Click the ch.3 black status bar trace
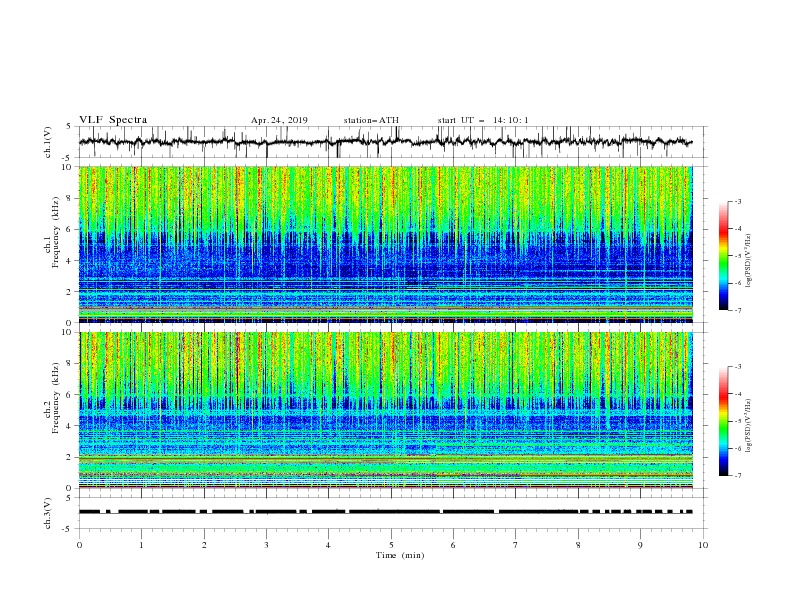This screenshot has height=612, width=792. pyautogui.click(x=385, y=512)
